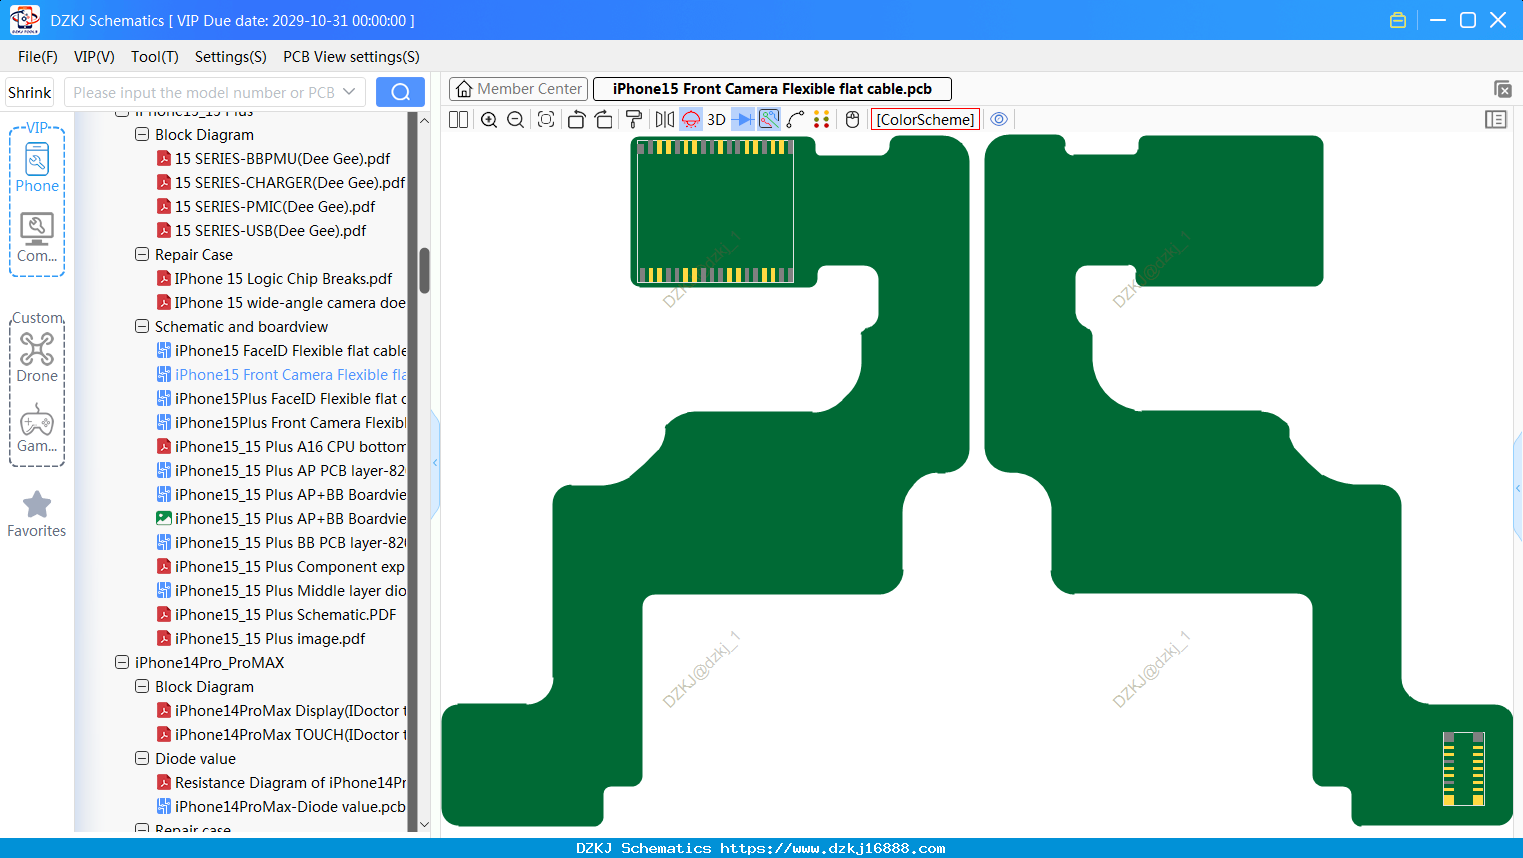This screenshot has width=1523, height=858.
Task: Rotate the board clockwise
Action: coord(604,120)
